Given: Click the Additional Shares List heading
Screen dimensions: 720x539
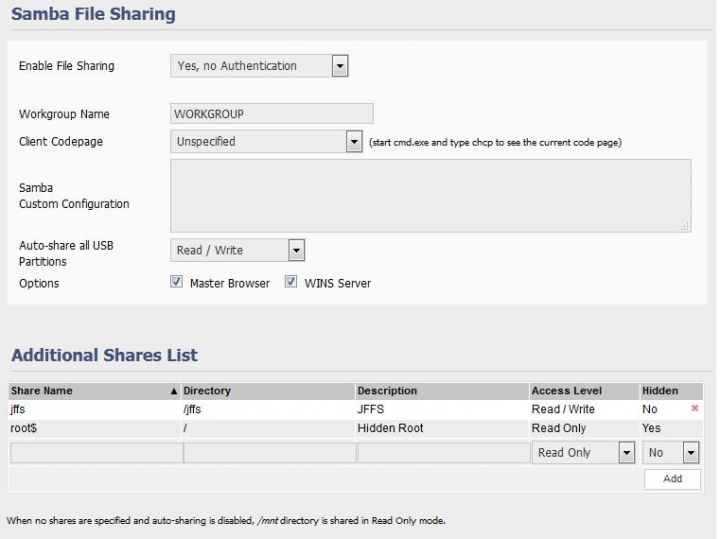Looking at the screenshot, I should 105,355.
